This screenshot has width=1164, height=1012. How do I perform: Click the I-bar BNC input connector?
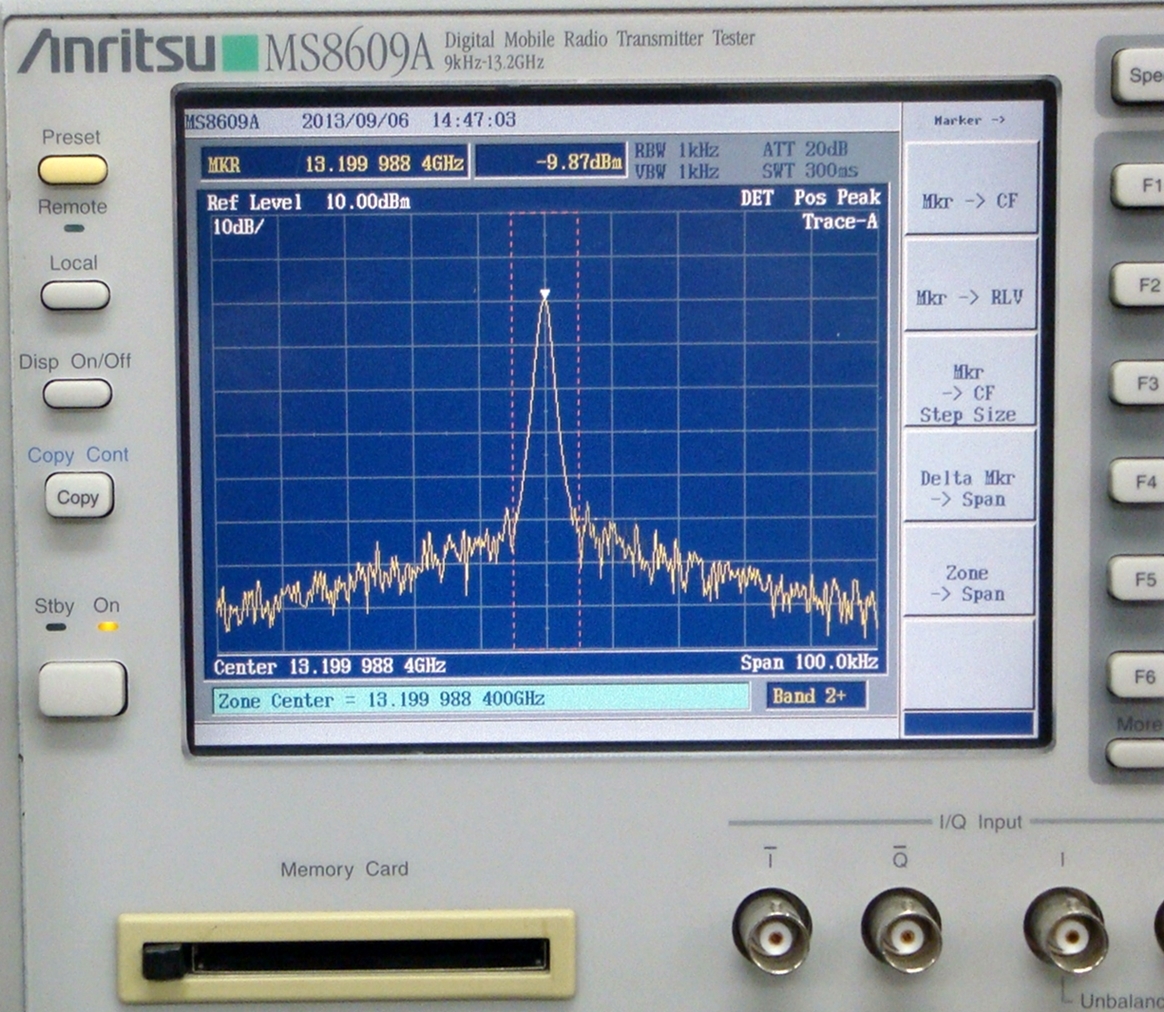pyautogui.click(x=772, y=930)
